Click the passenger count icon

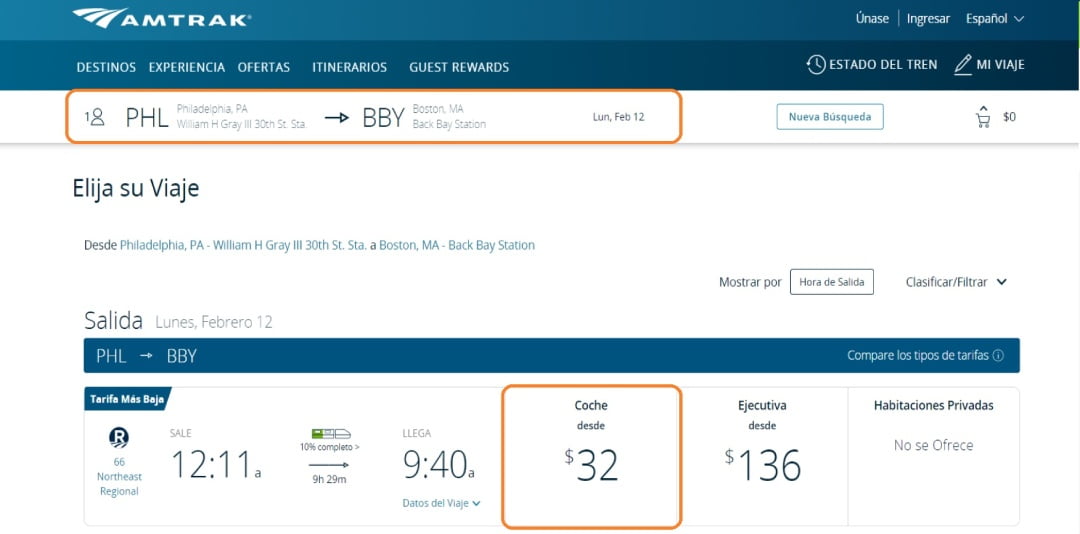click(x=97, y=117)
